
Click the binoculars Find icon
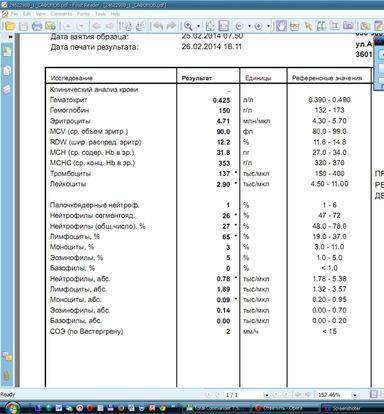coord(321,26)
